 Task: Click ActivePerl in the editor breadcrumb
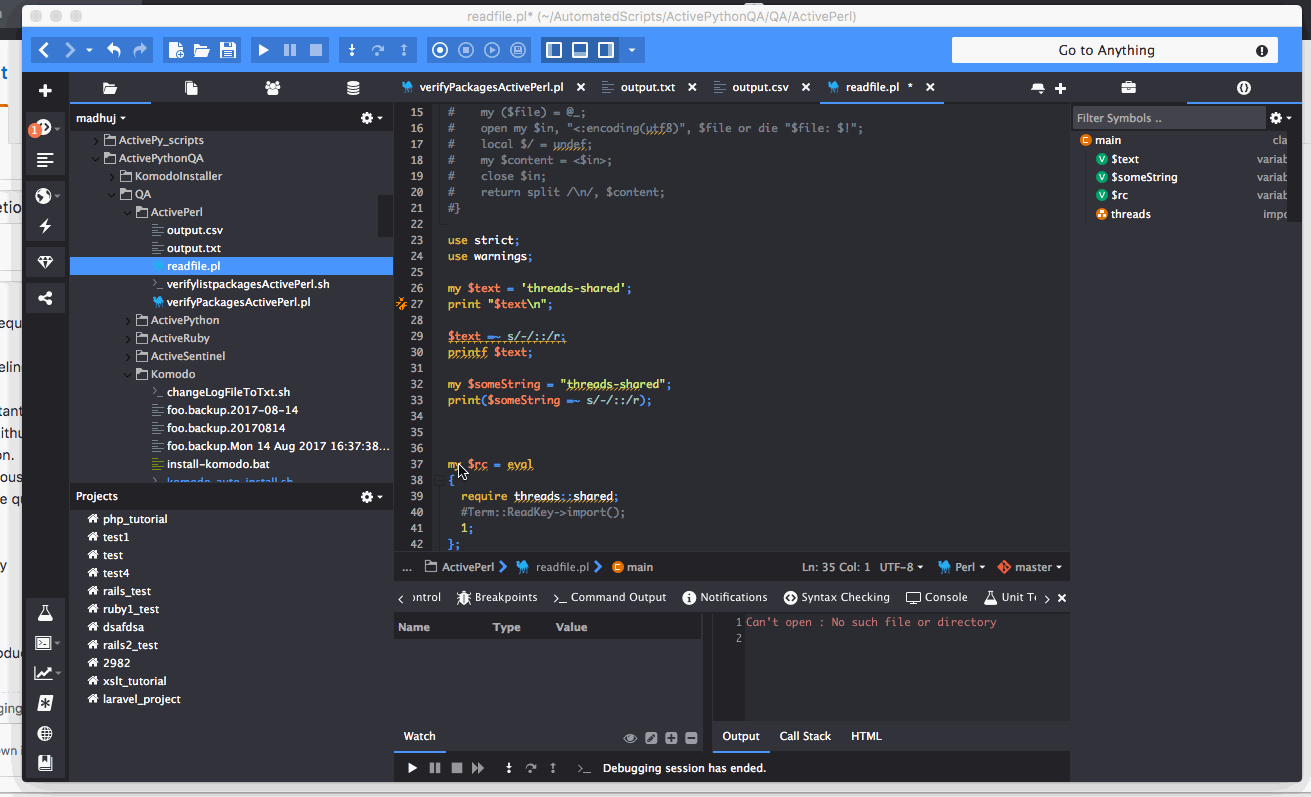(468, 566)
